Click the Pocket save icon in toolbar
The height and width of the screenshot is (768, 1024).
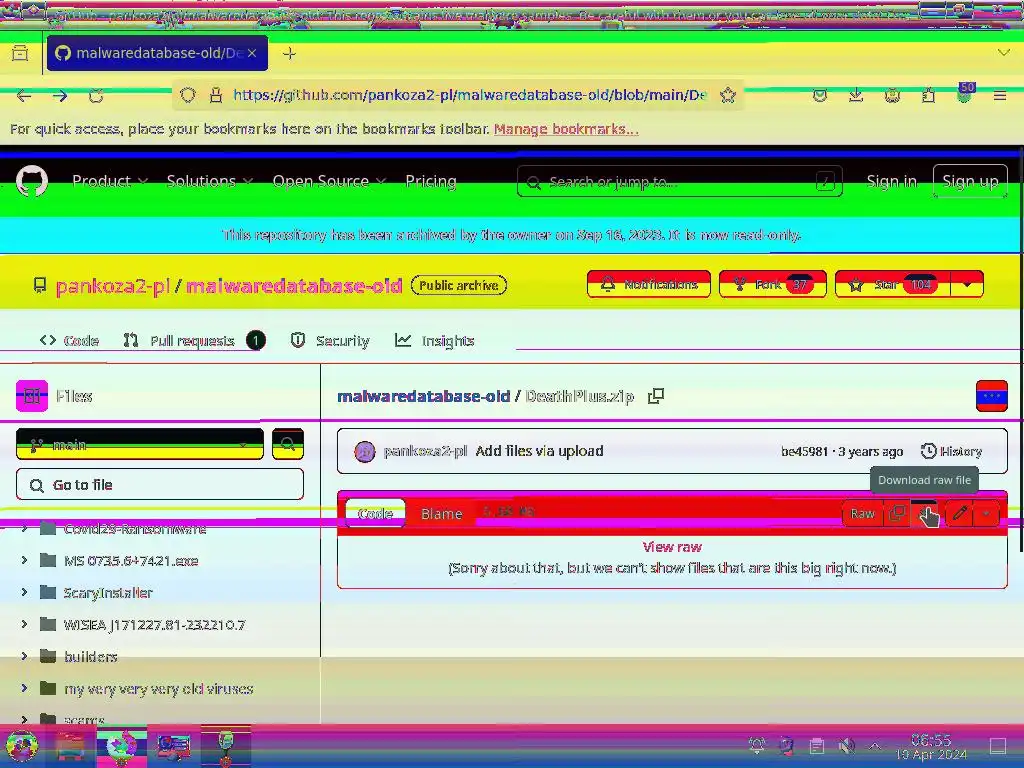[820, 96]
